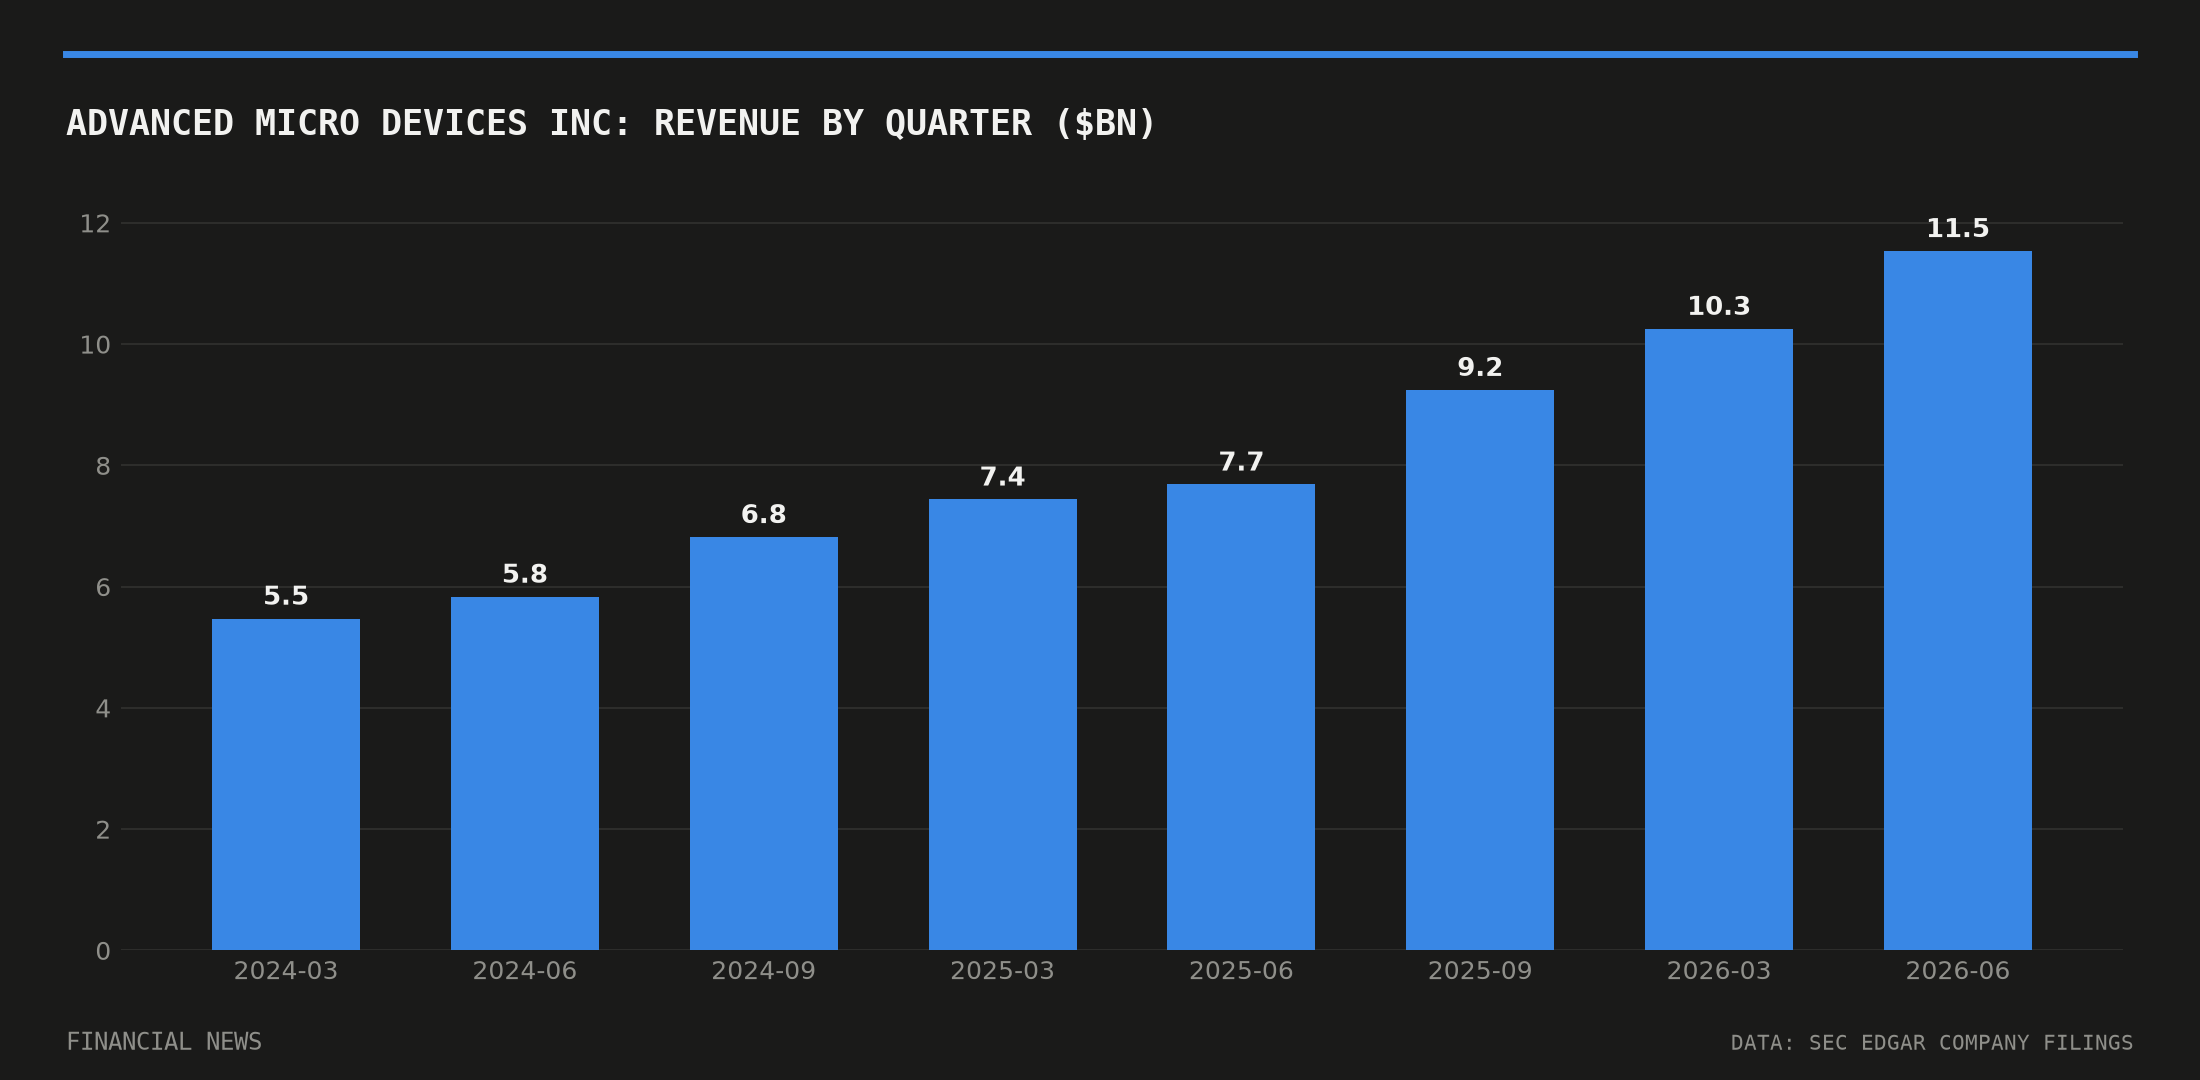Click the 5.8 value label
The image size is (2200, 1080).
point(525,574)
